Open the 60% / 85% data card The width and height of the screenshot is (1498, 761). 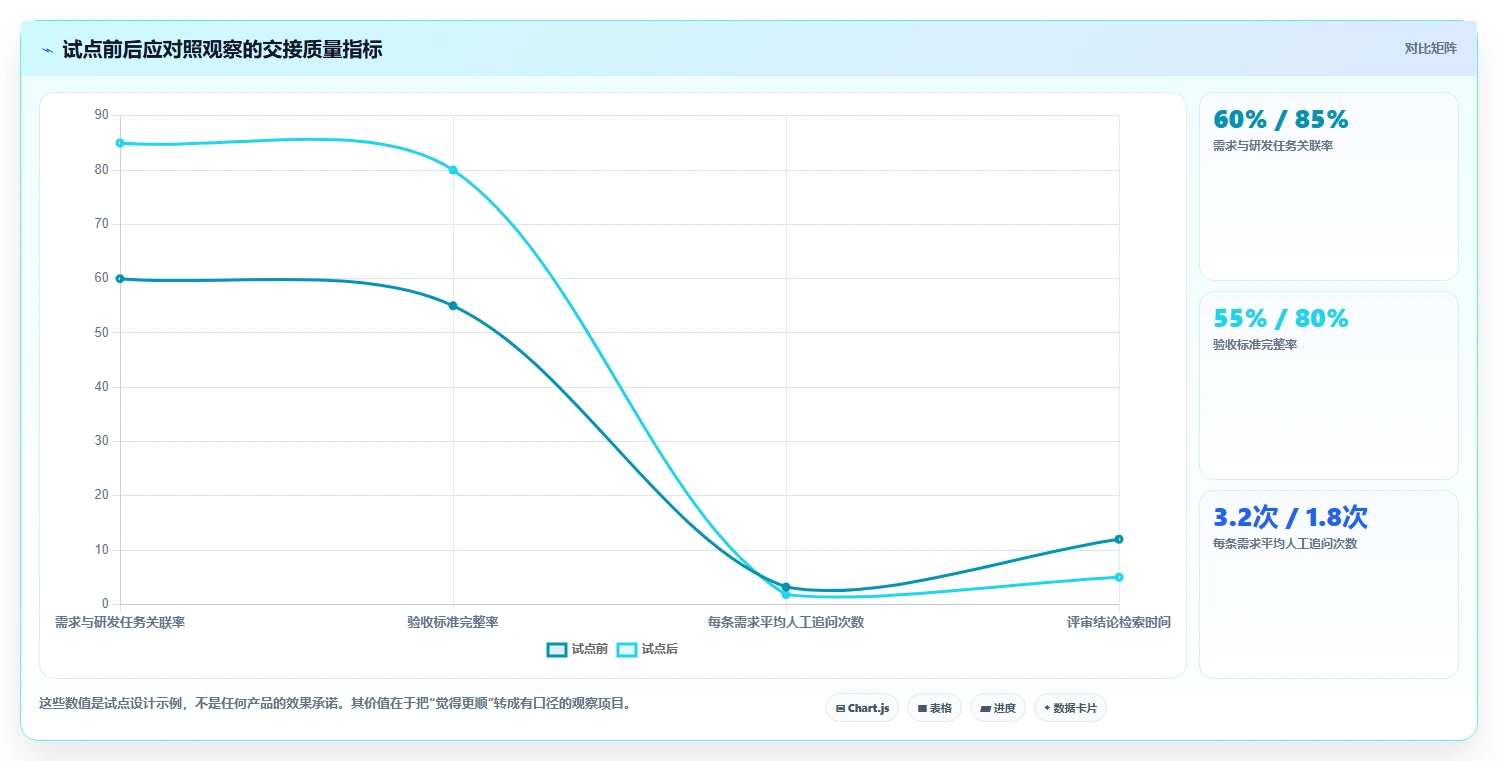pyautogui.click(x=1328, y=186)
